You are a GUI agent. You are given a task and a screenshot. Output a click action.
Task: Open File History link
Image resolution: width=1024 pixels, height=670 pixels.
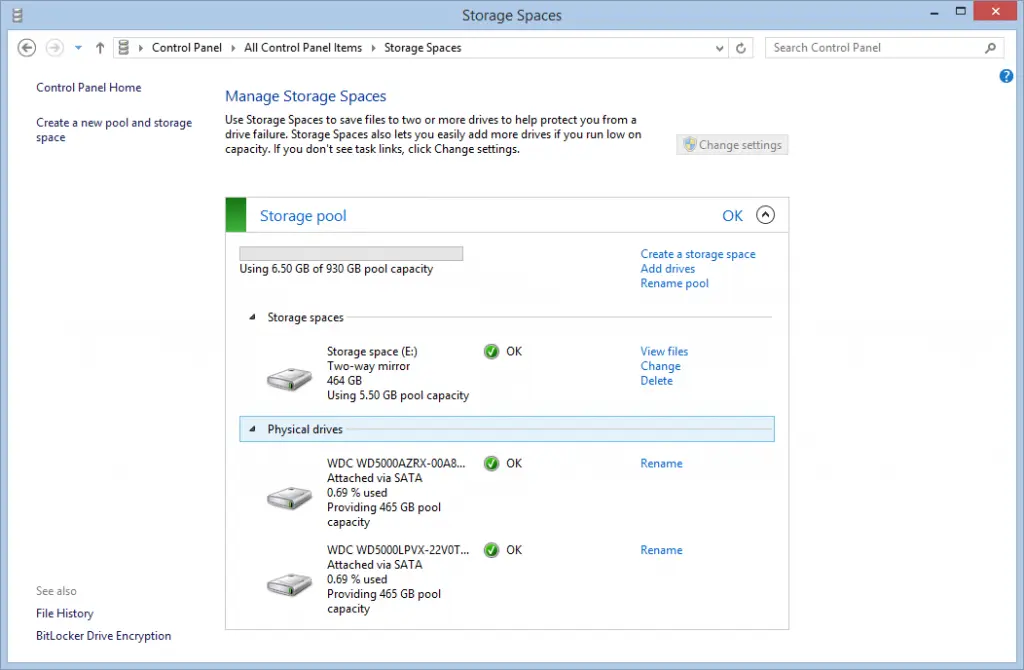click(65, 613)
